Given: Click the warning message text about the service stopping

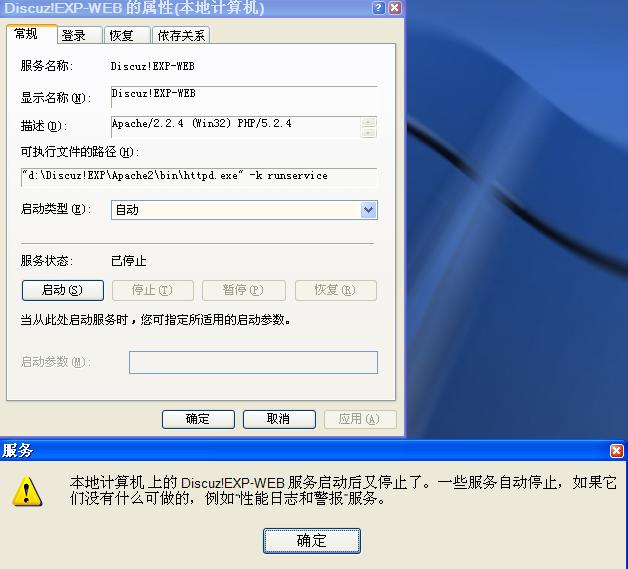Looking at the screenshot, I should (343, 490).
